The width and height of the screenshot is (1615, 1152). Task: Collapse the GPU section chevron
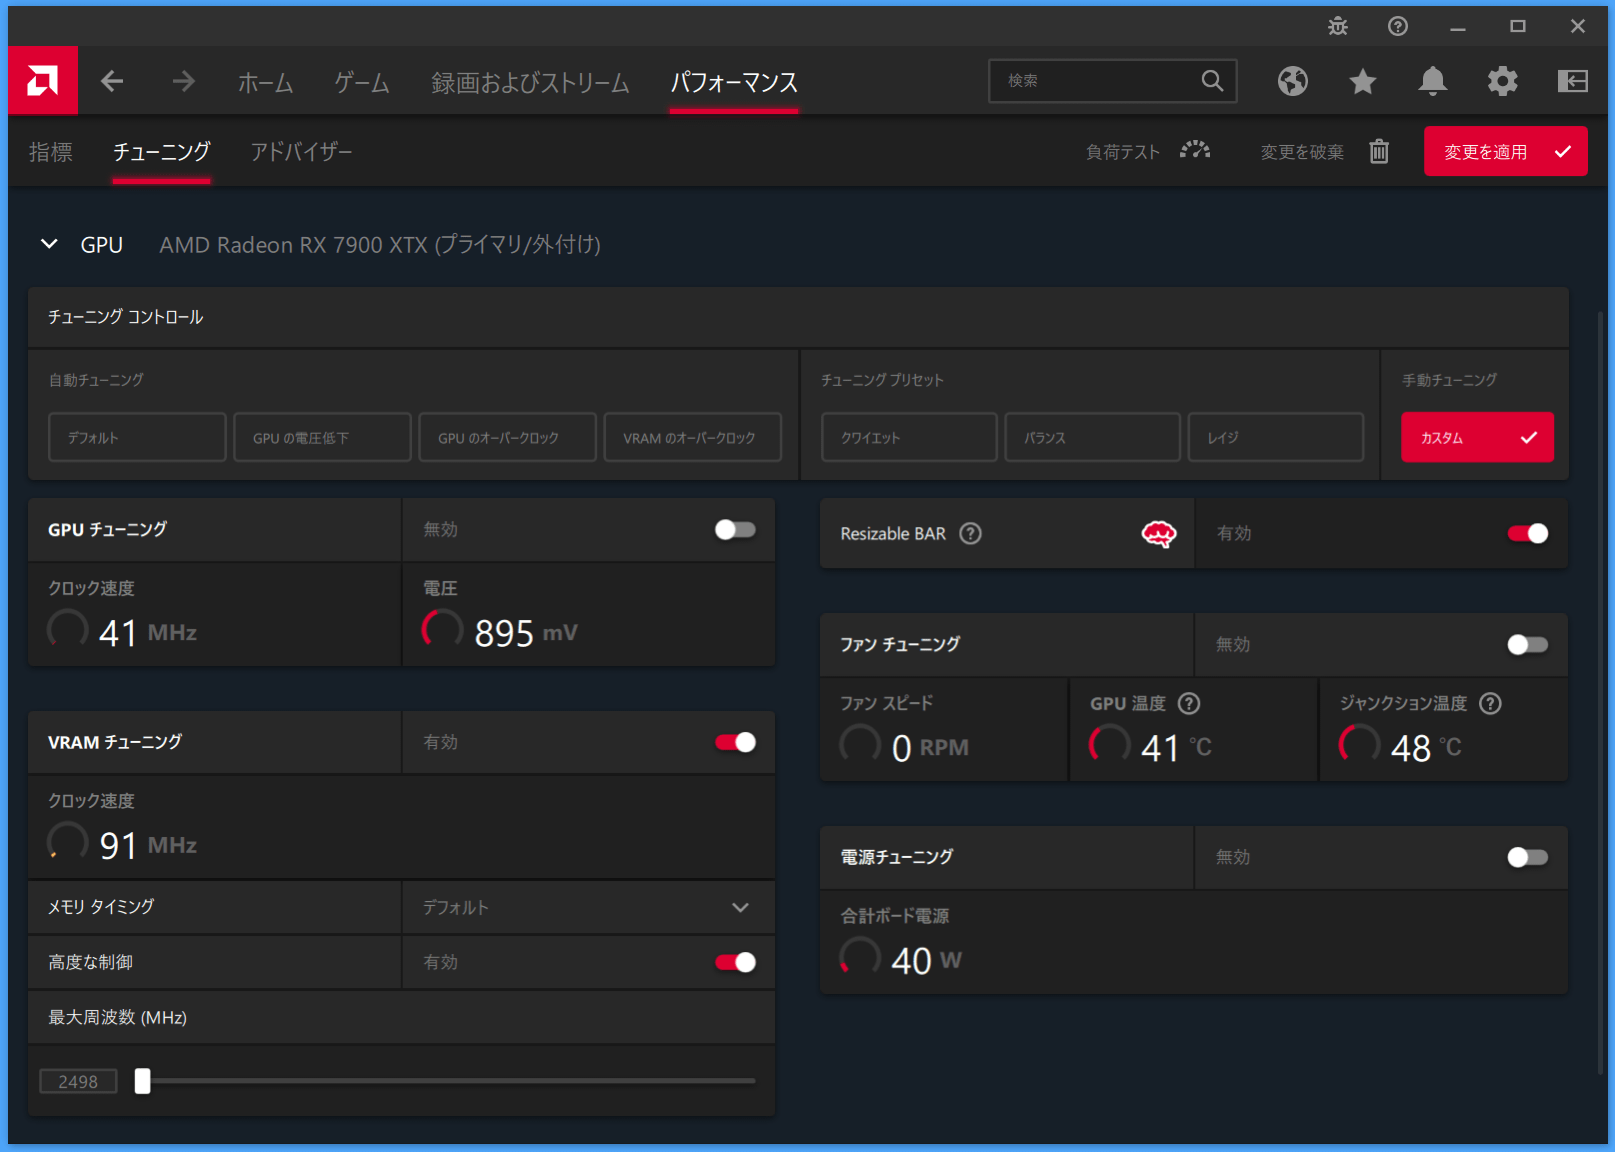[49, 244]
